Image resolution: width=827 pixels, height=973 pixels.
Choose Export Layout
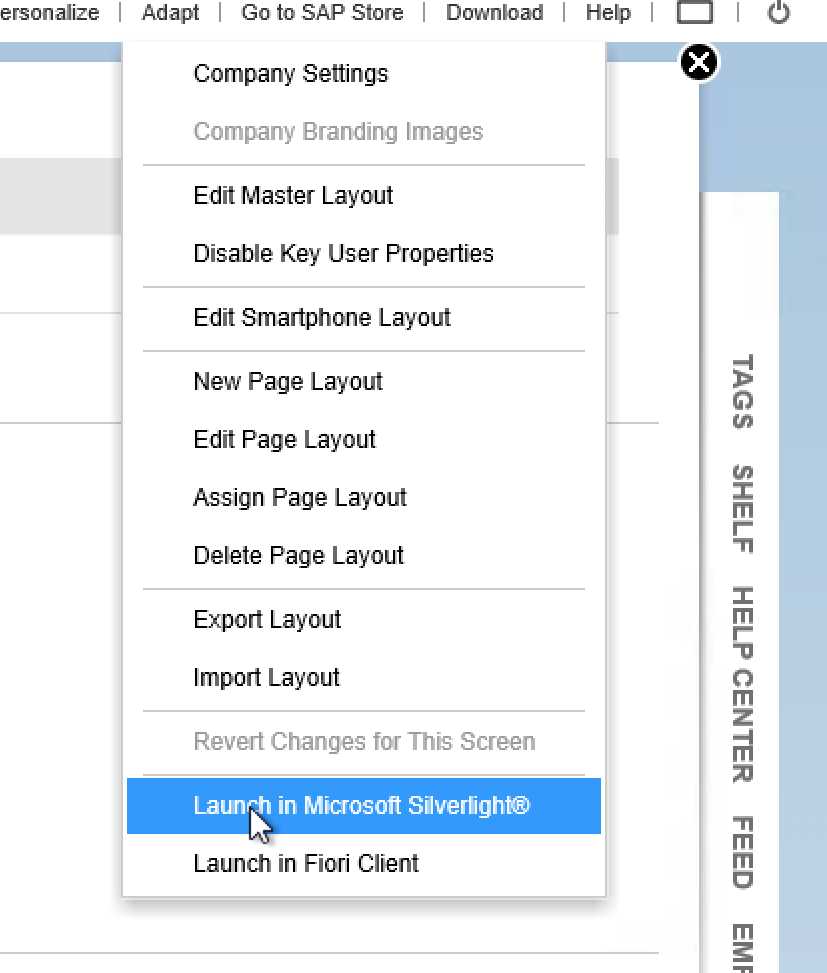[267, 620]
